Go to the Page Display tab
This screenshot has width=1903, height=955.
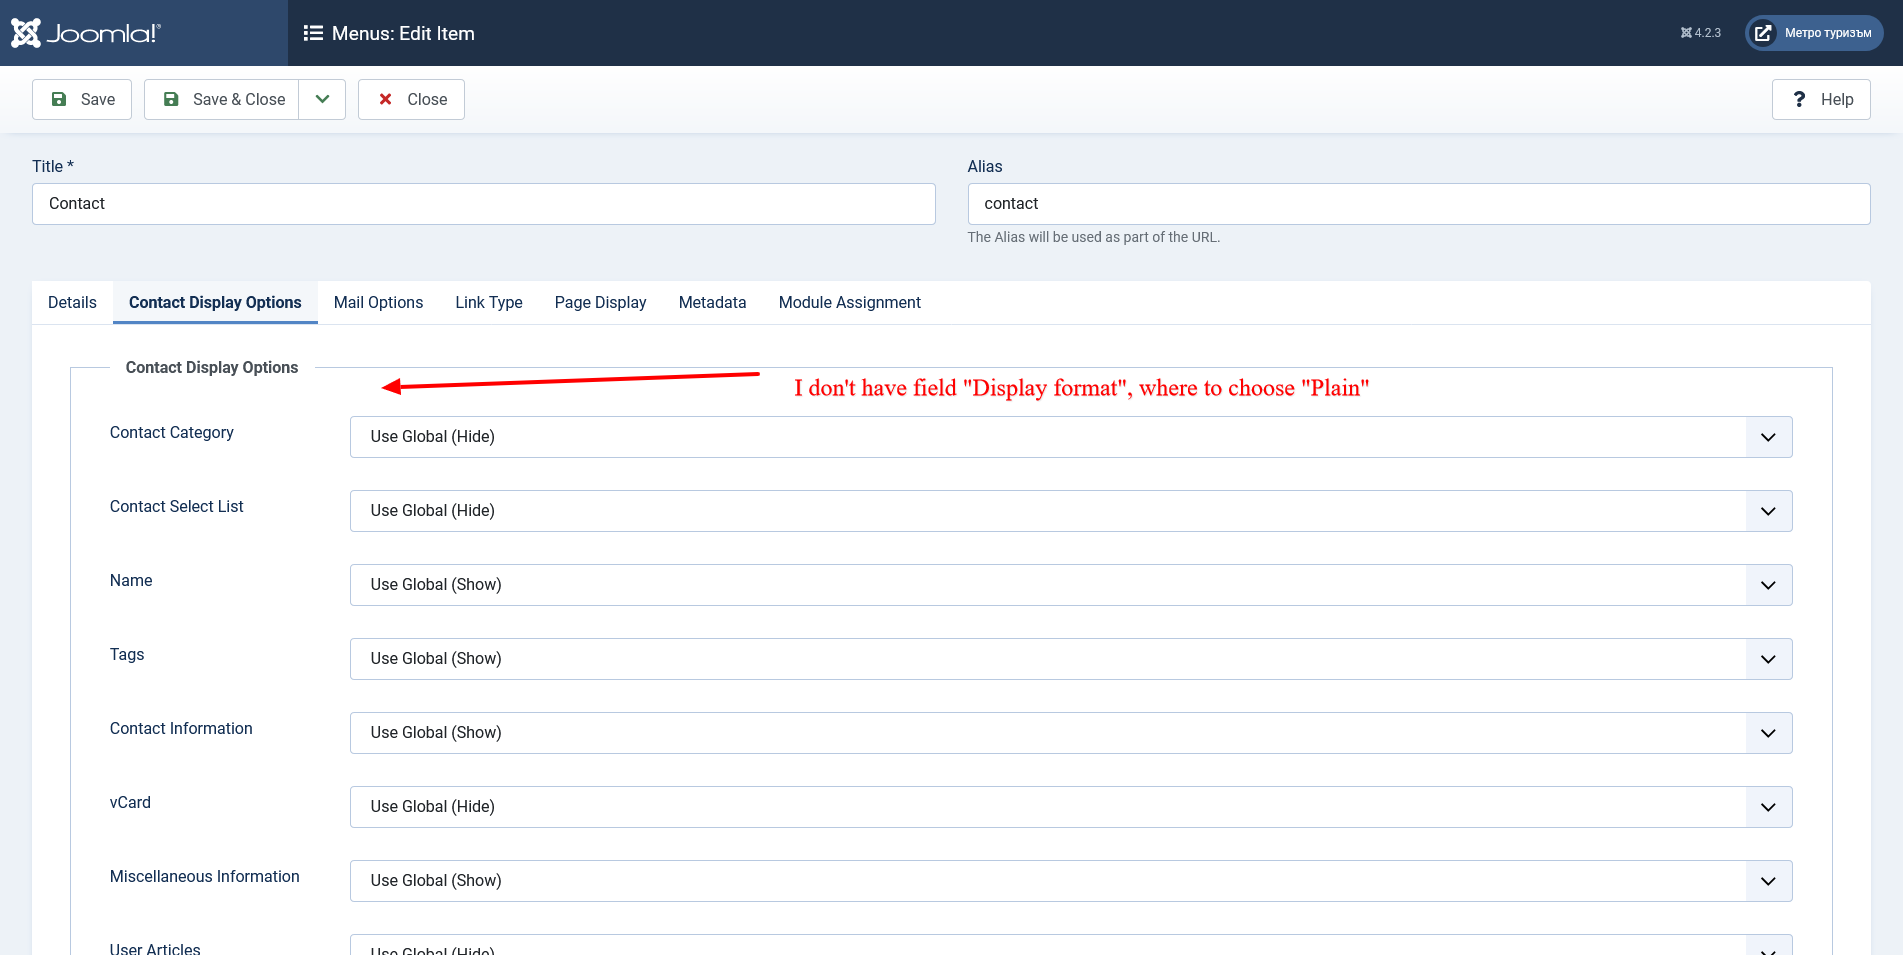point(600,303)
